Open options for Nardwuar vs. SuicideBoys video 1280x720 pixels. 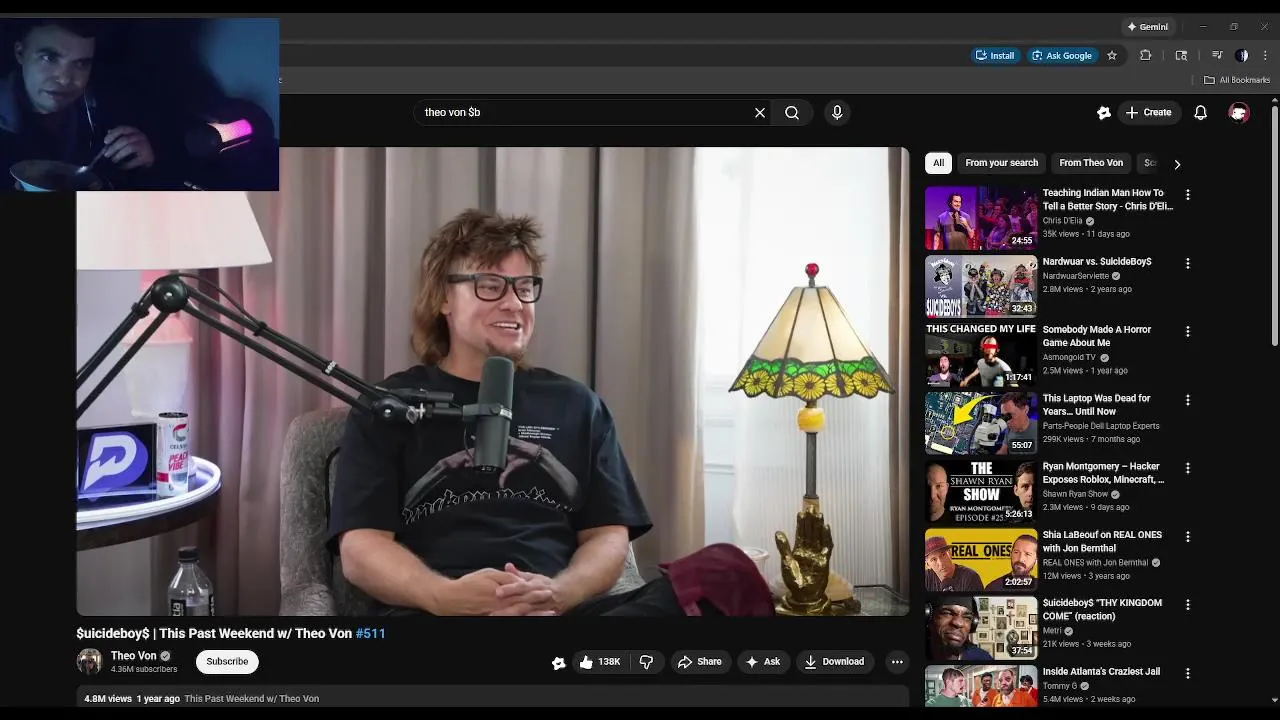1188,264
